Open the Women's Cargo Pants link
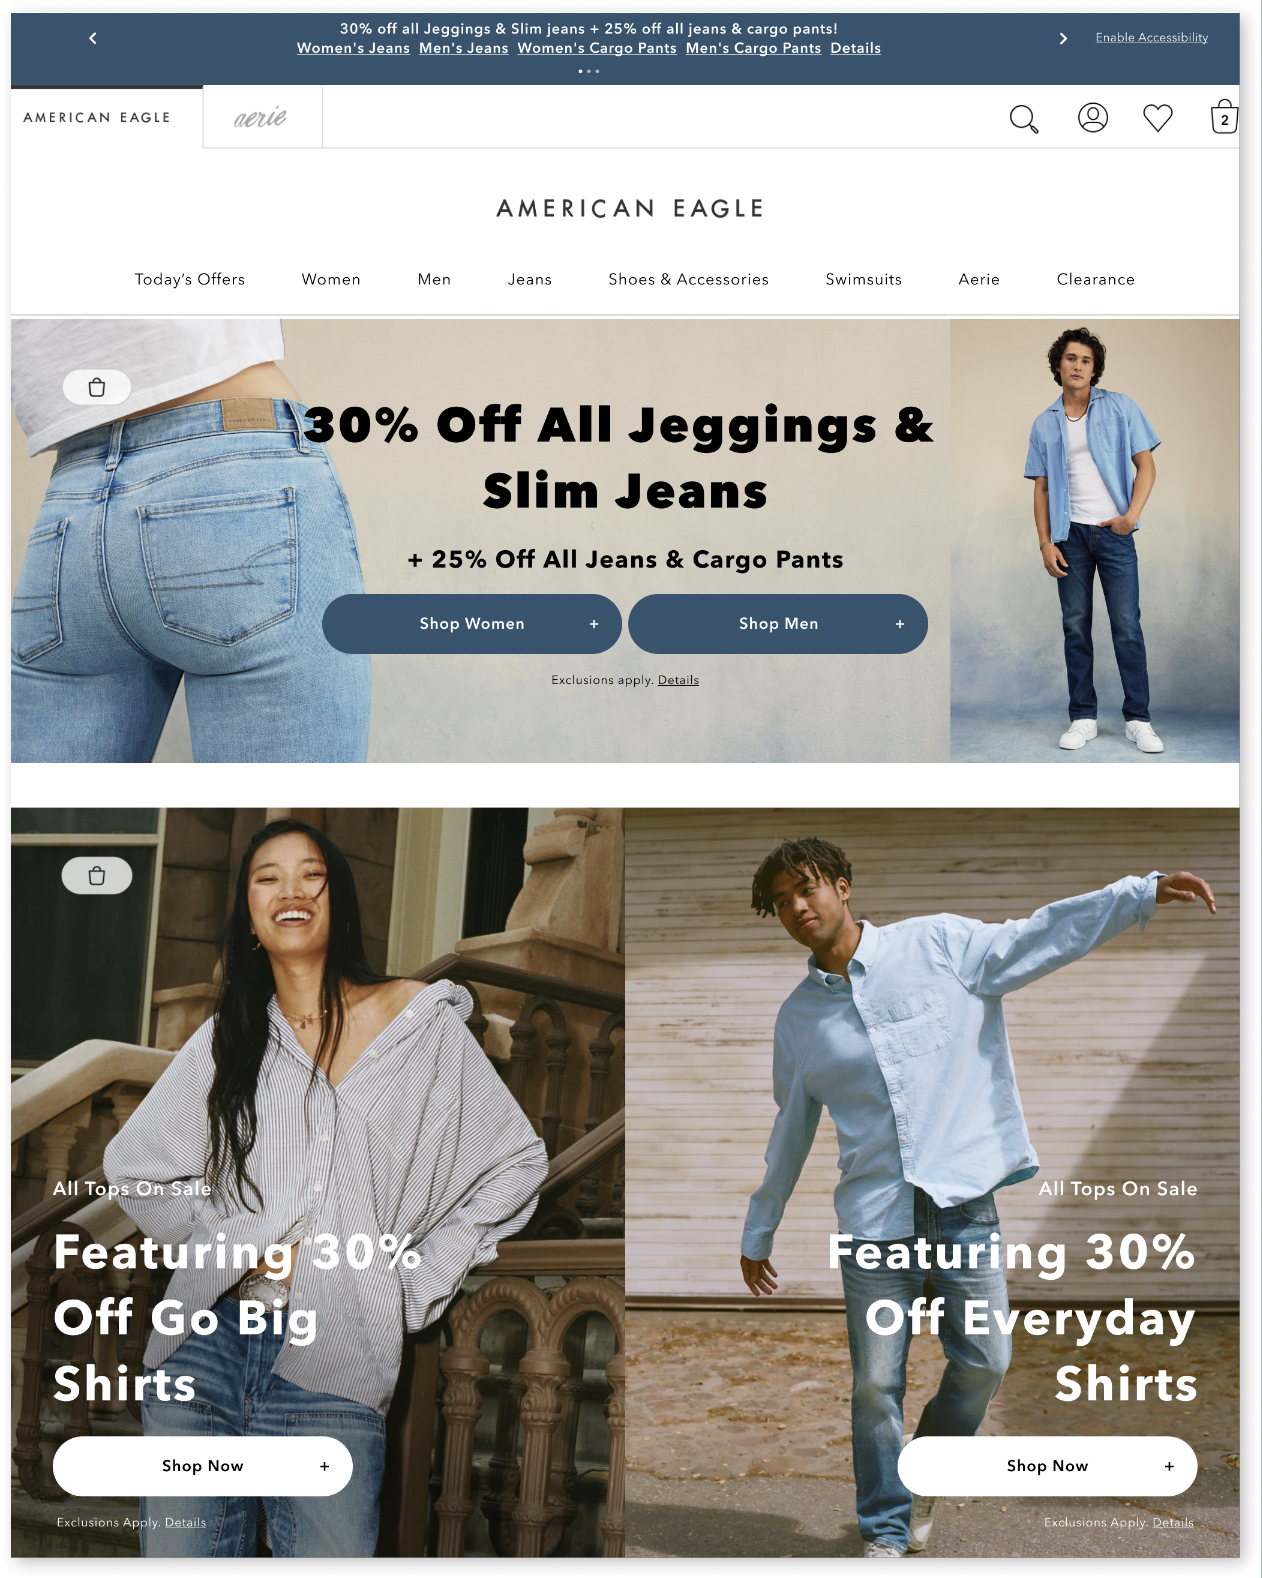Image resolution: width=1262 pixels, height=1578 pixels. [597, 48]
